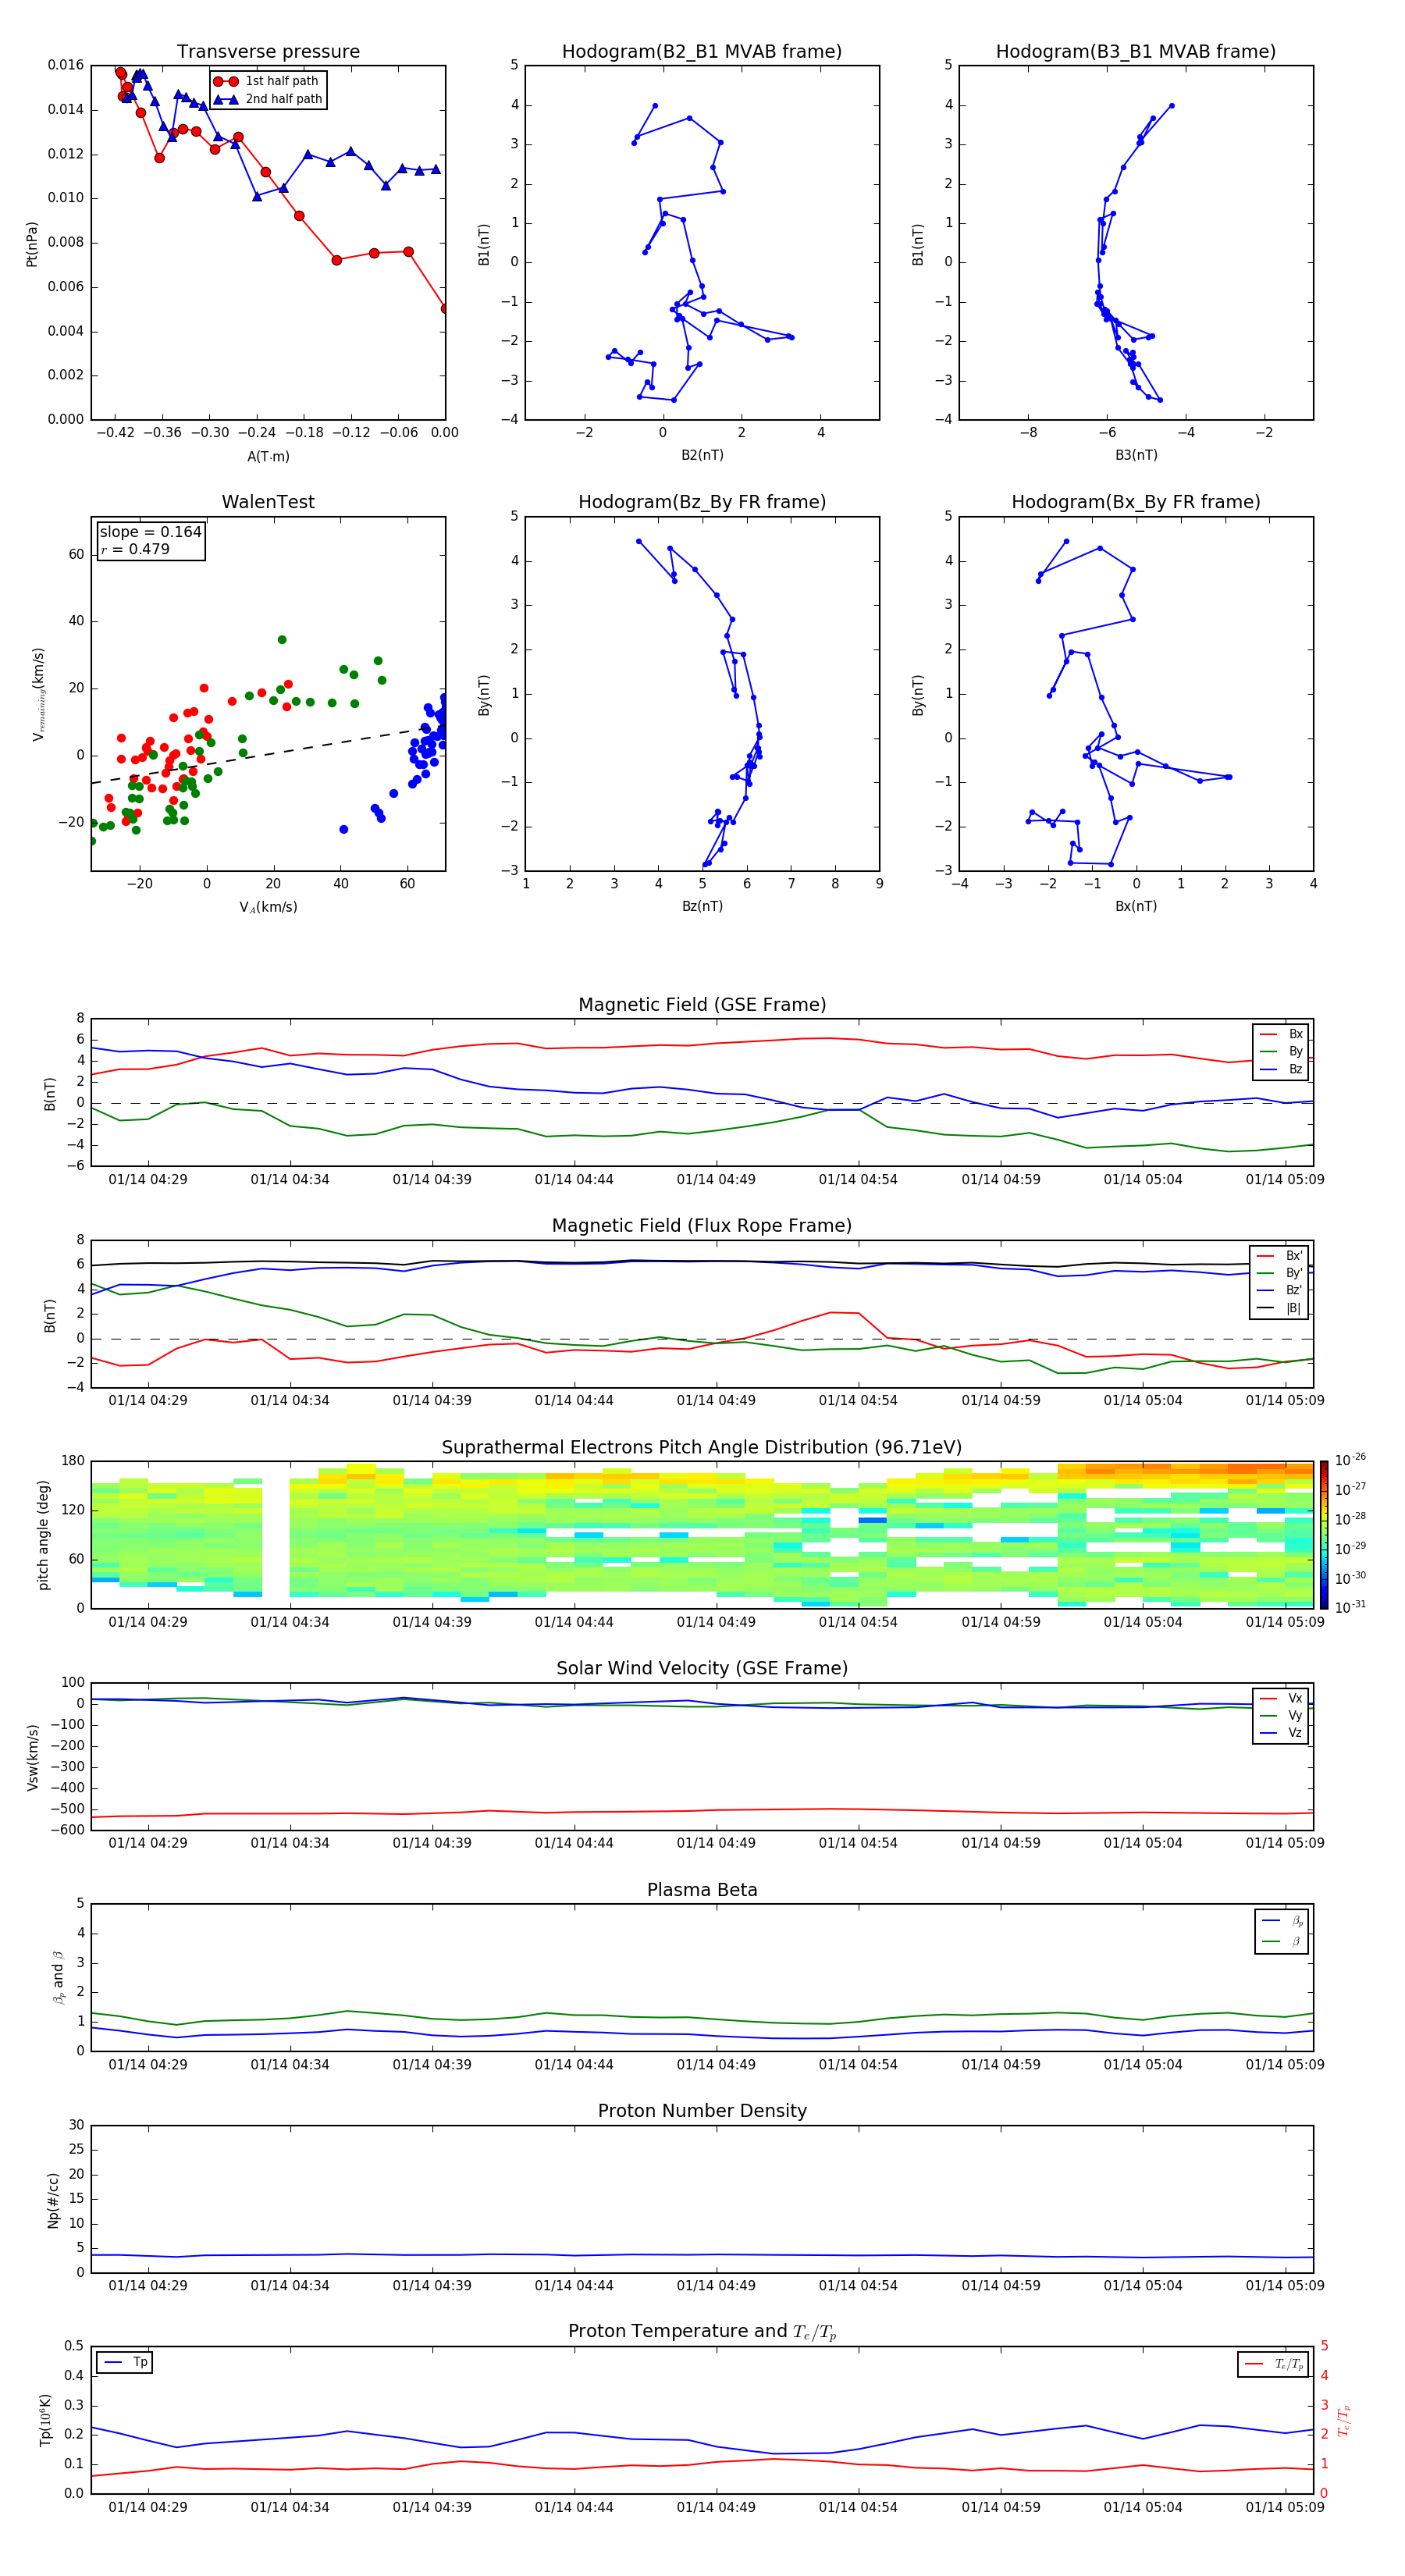Click the 'Bx' entry in GSE legend

(x=1282, y=1034)
